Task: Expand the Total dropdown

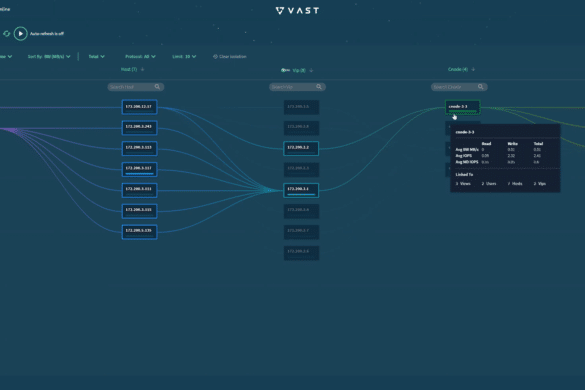Action: pos(97,57)
